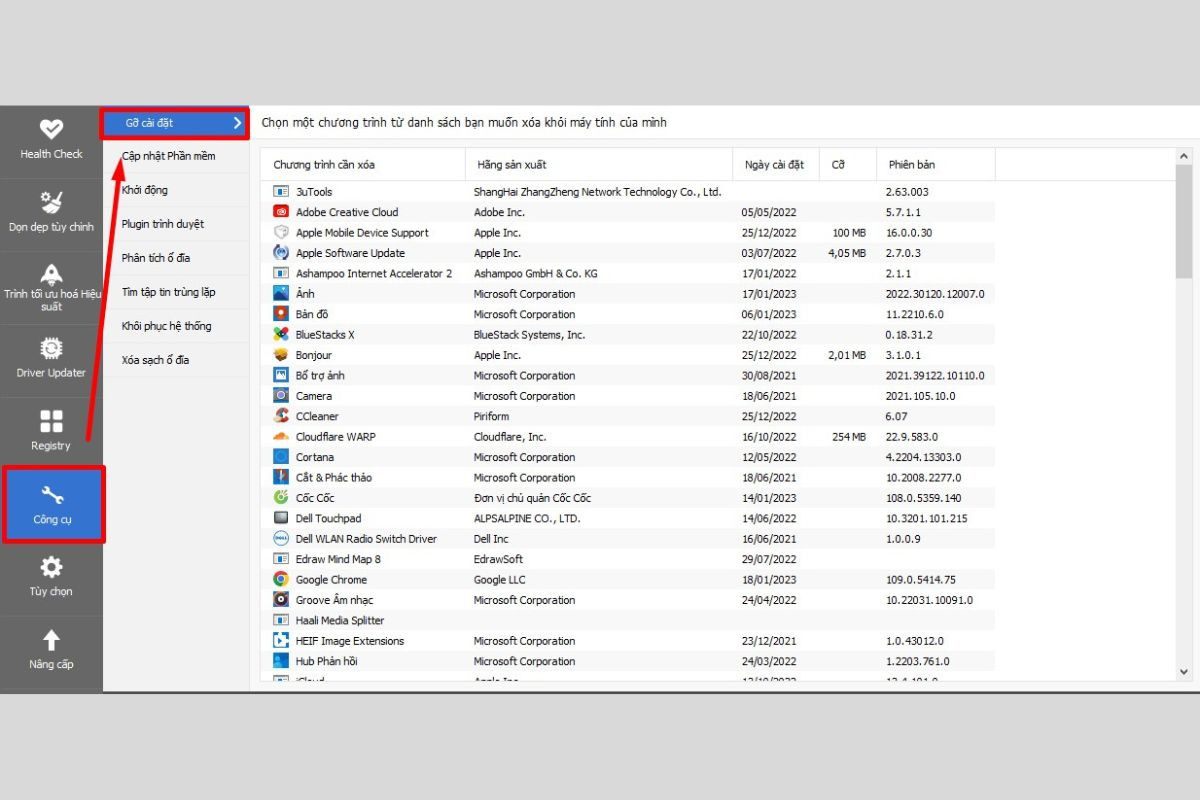Open Tùy chọn settings gear icon
The image size is (1200, 800).
[x=51, y=567]
